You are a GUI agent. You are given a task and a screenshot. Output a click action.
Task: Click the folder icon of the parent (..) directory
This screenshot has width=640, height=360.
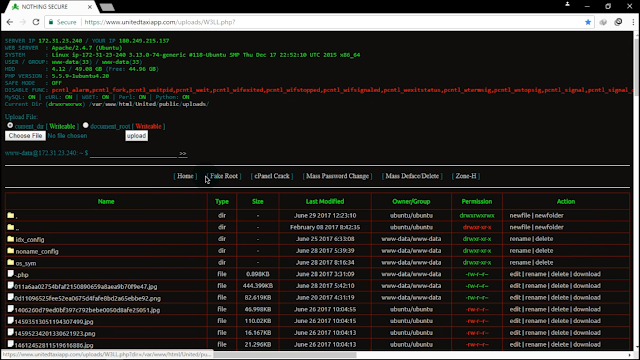(x=11, y=227)
